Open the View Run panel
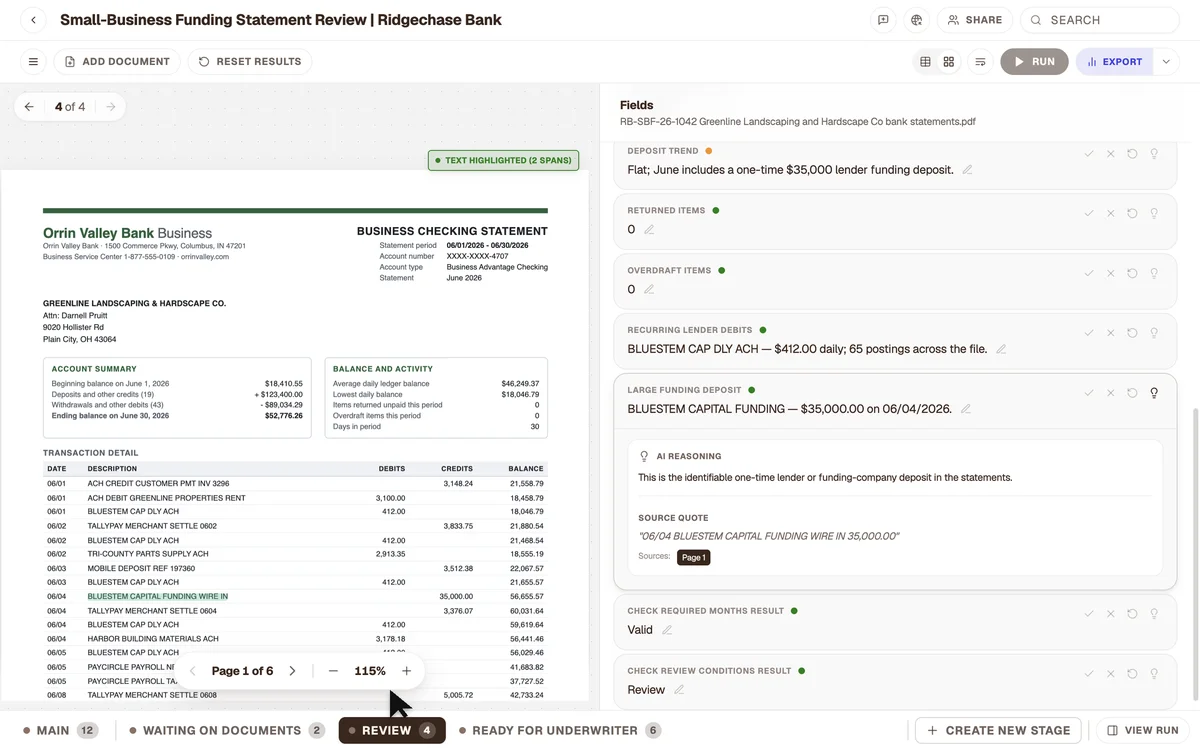Screen dimensions: 1200x750 coord(1142,731)
